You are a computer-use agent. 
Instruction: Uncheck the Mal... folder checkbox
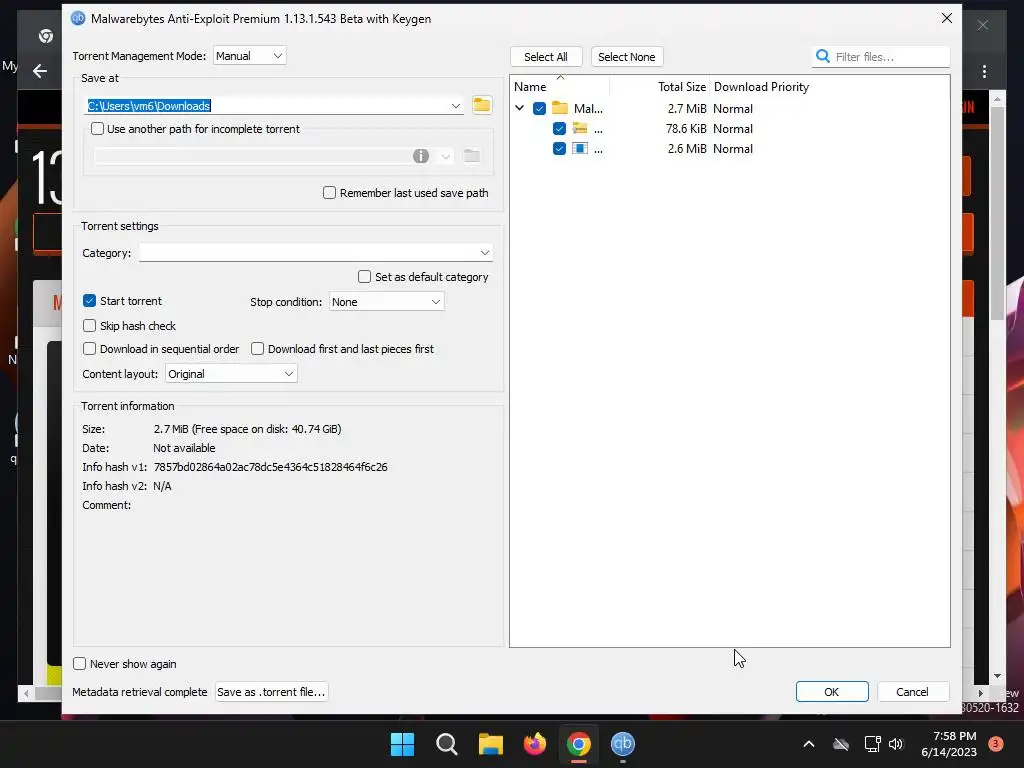(x=539, y=108)
